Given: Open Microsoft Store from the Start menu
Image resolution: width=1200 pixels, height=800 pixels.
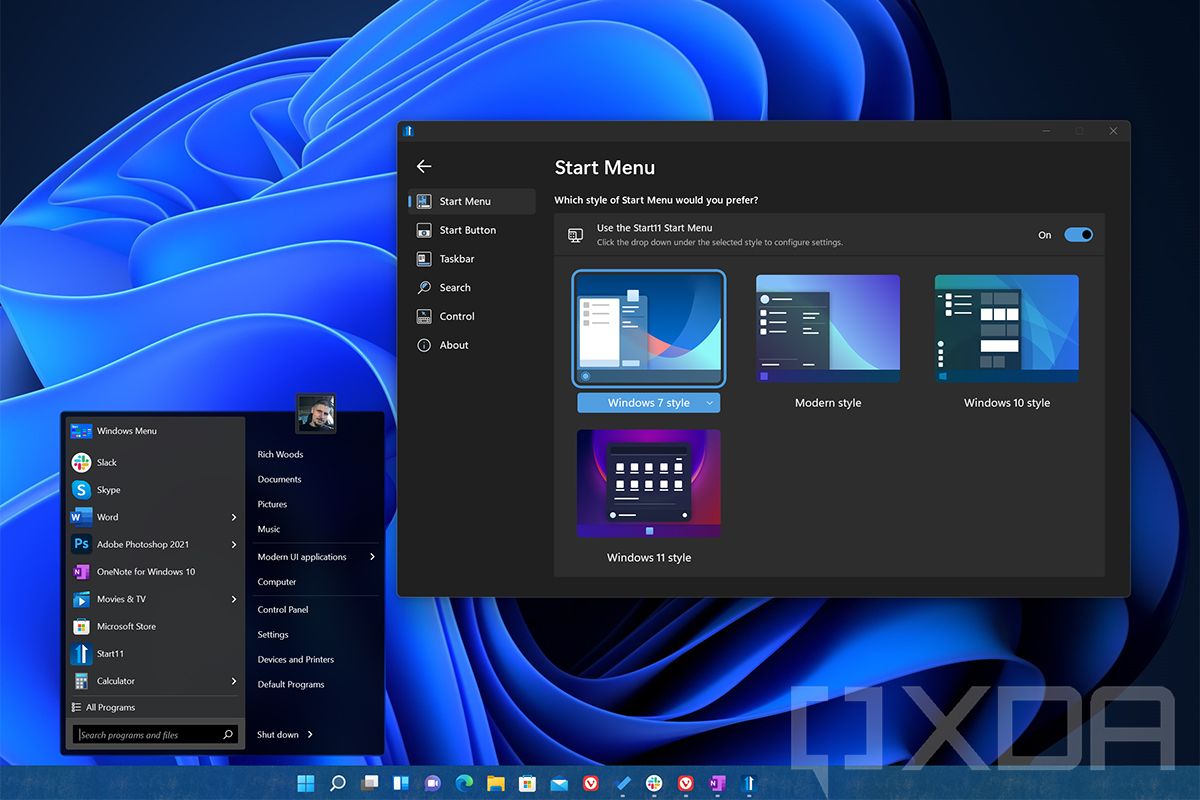Looking at the screenshot, I should [125, 626].
